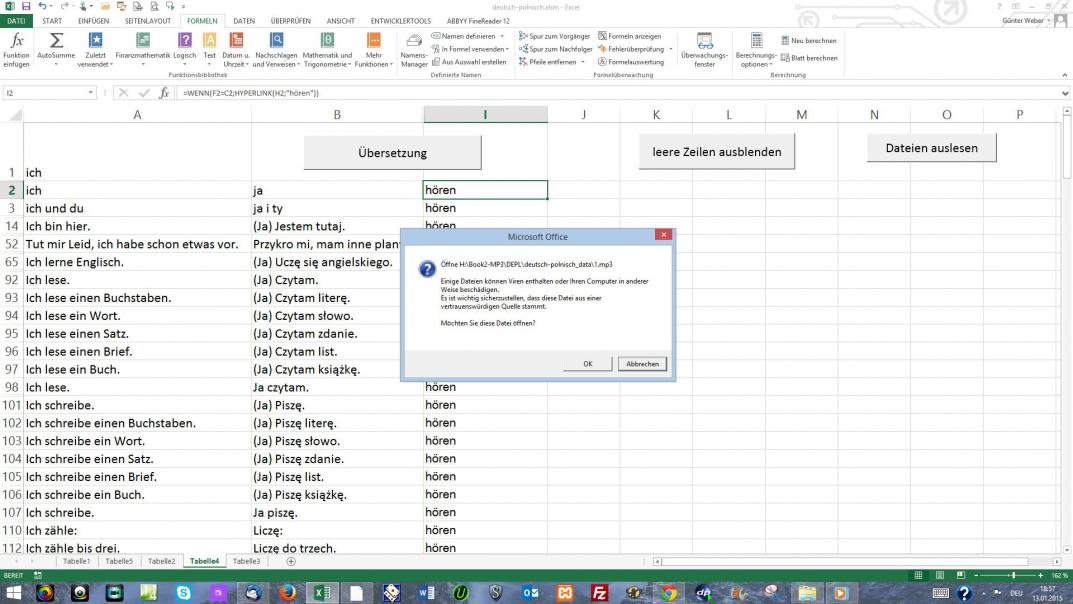1073x604 pixels.
Task: Click Formeln anzeigen in the ribbon
Action: click(630, 36)
